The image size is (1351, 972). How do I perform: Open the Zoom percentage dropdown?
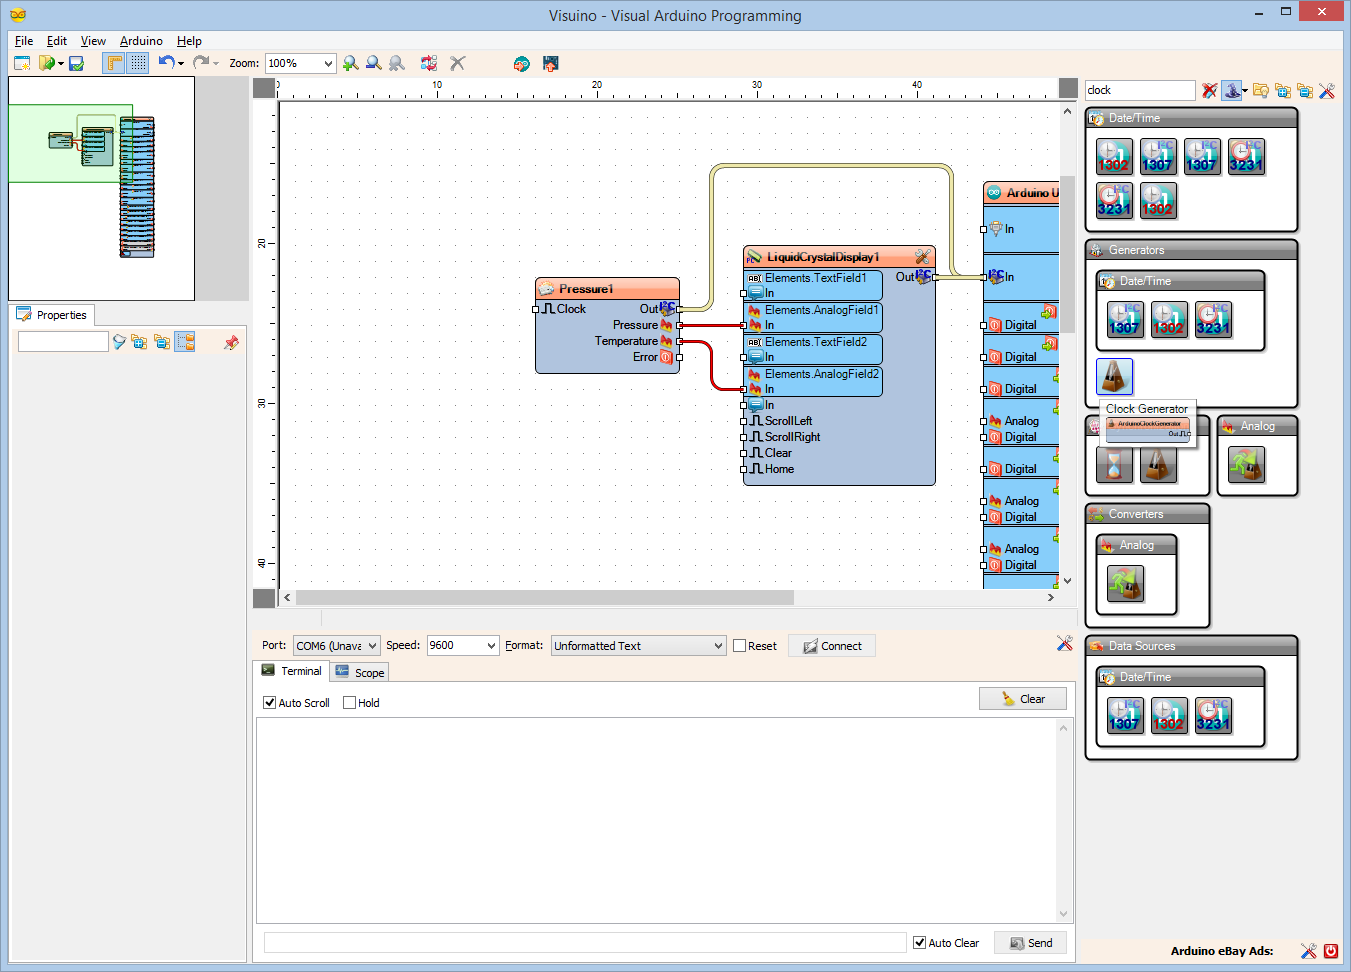click(327, 63)
